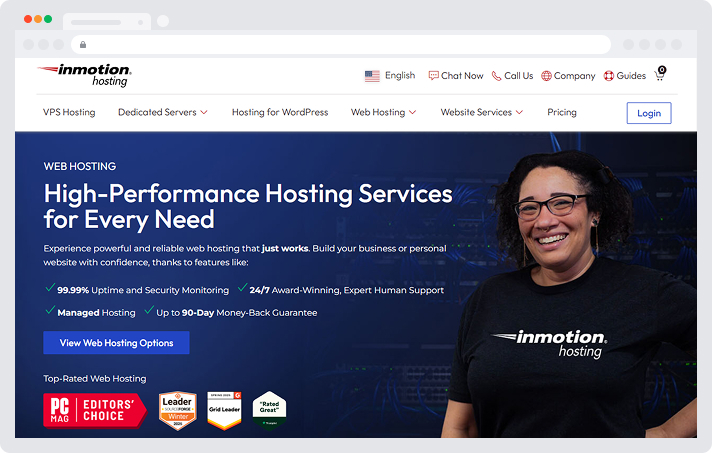Expand the Website Services dropdown chevron
Image resolution: width=712 pixels, height=453 pixels.
click(x=519, y=112)
